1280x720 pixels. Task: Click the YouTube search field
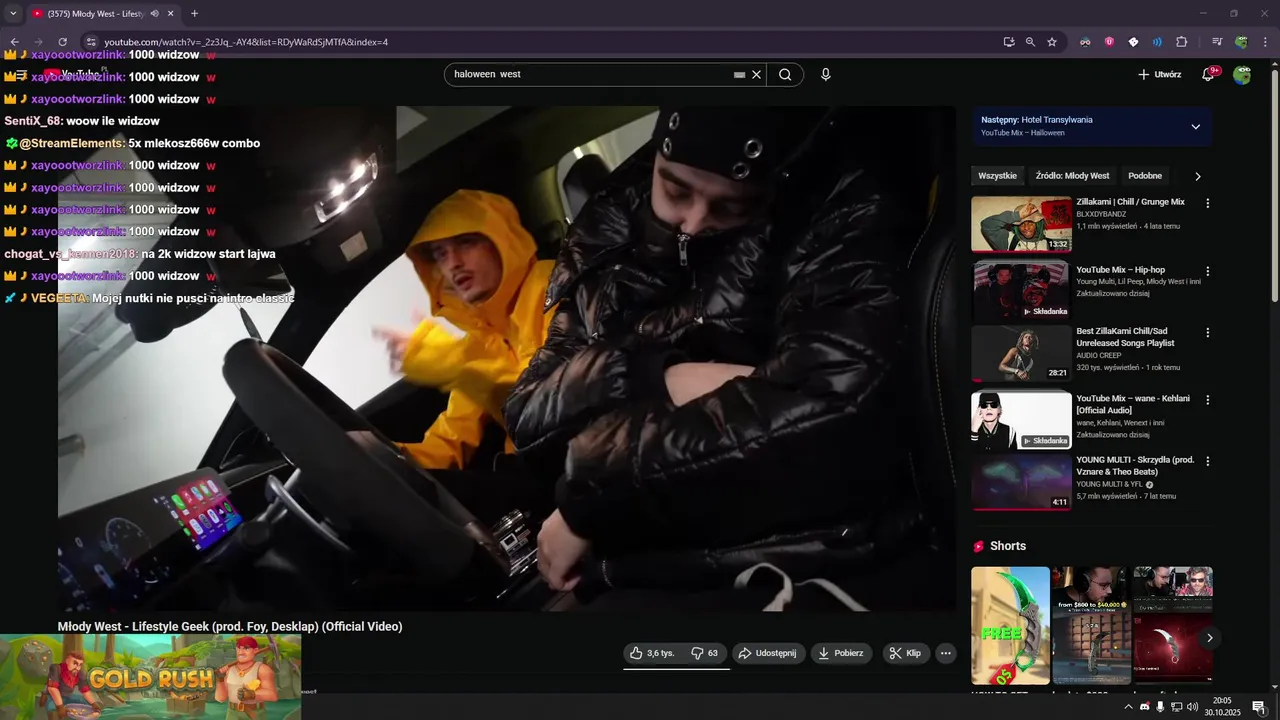[590, 74]
